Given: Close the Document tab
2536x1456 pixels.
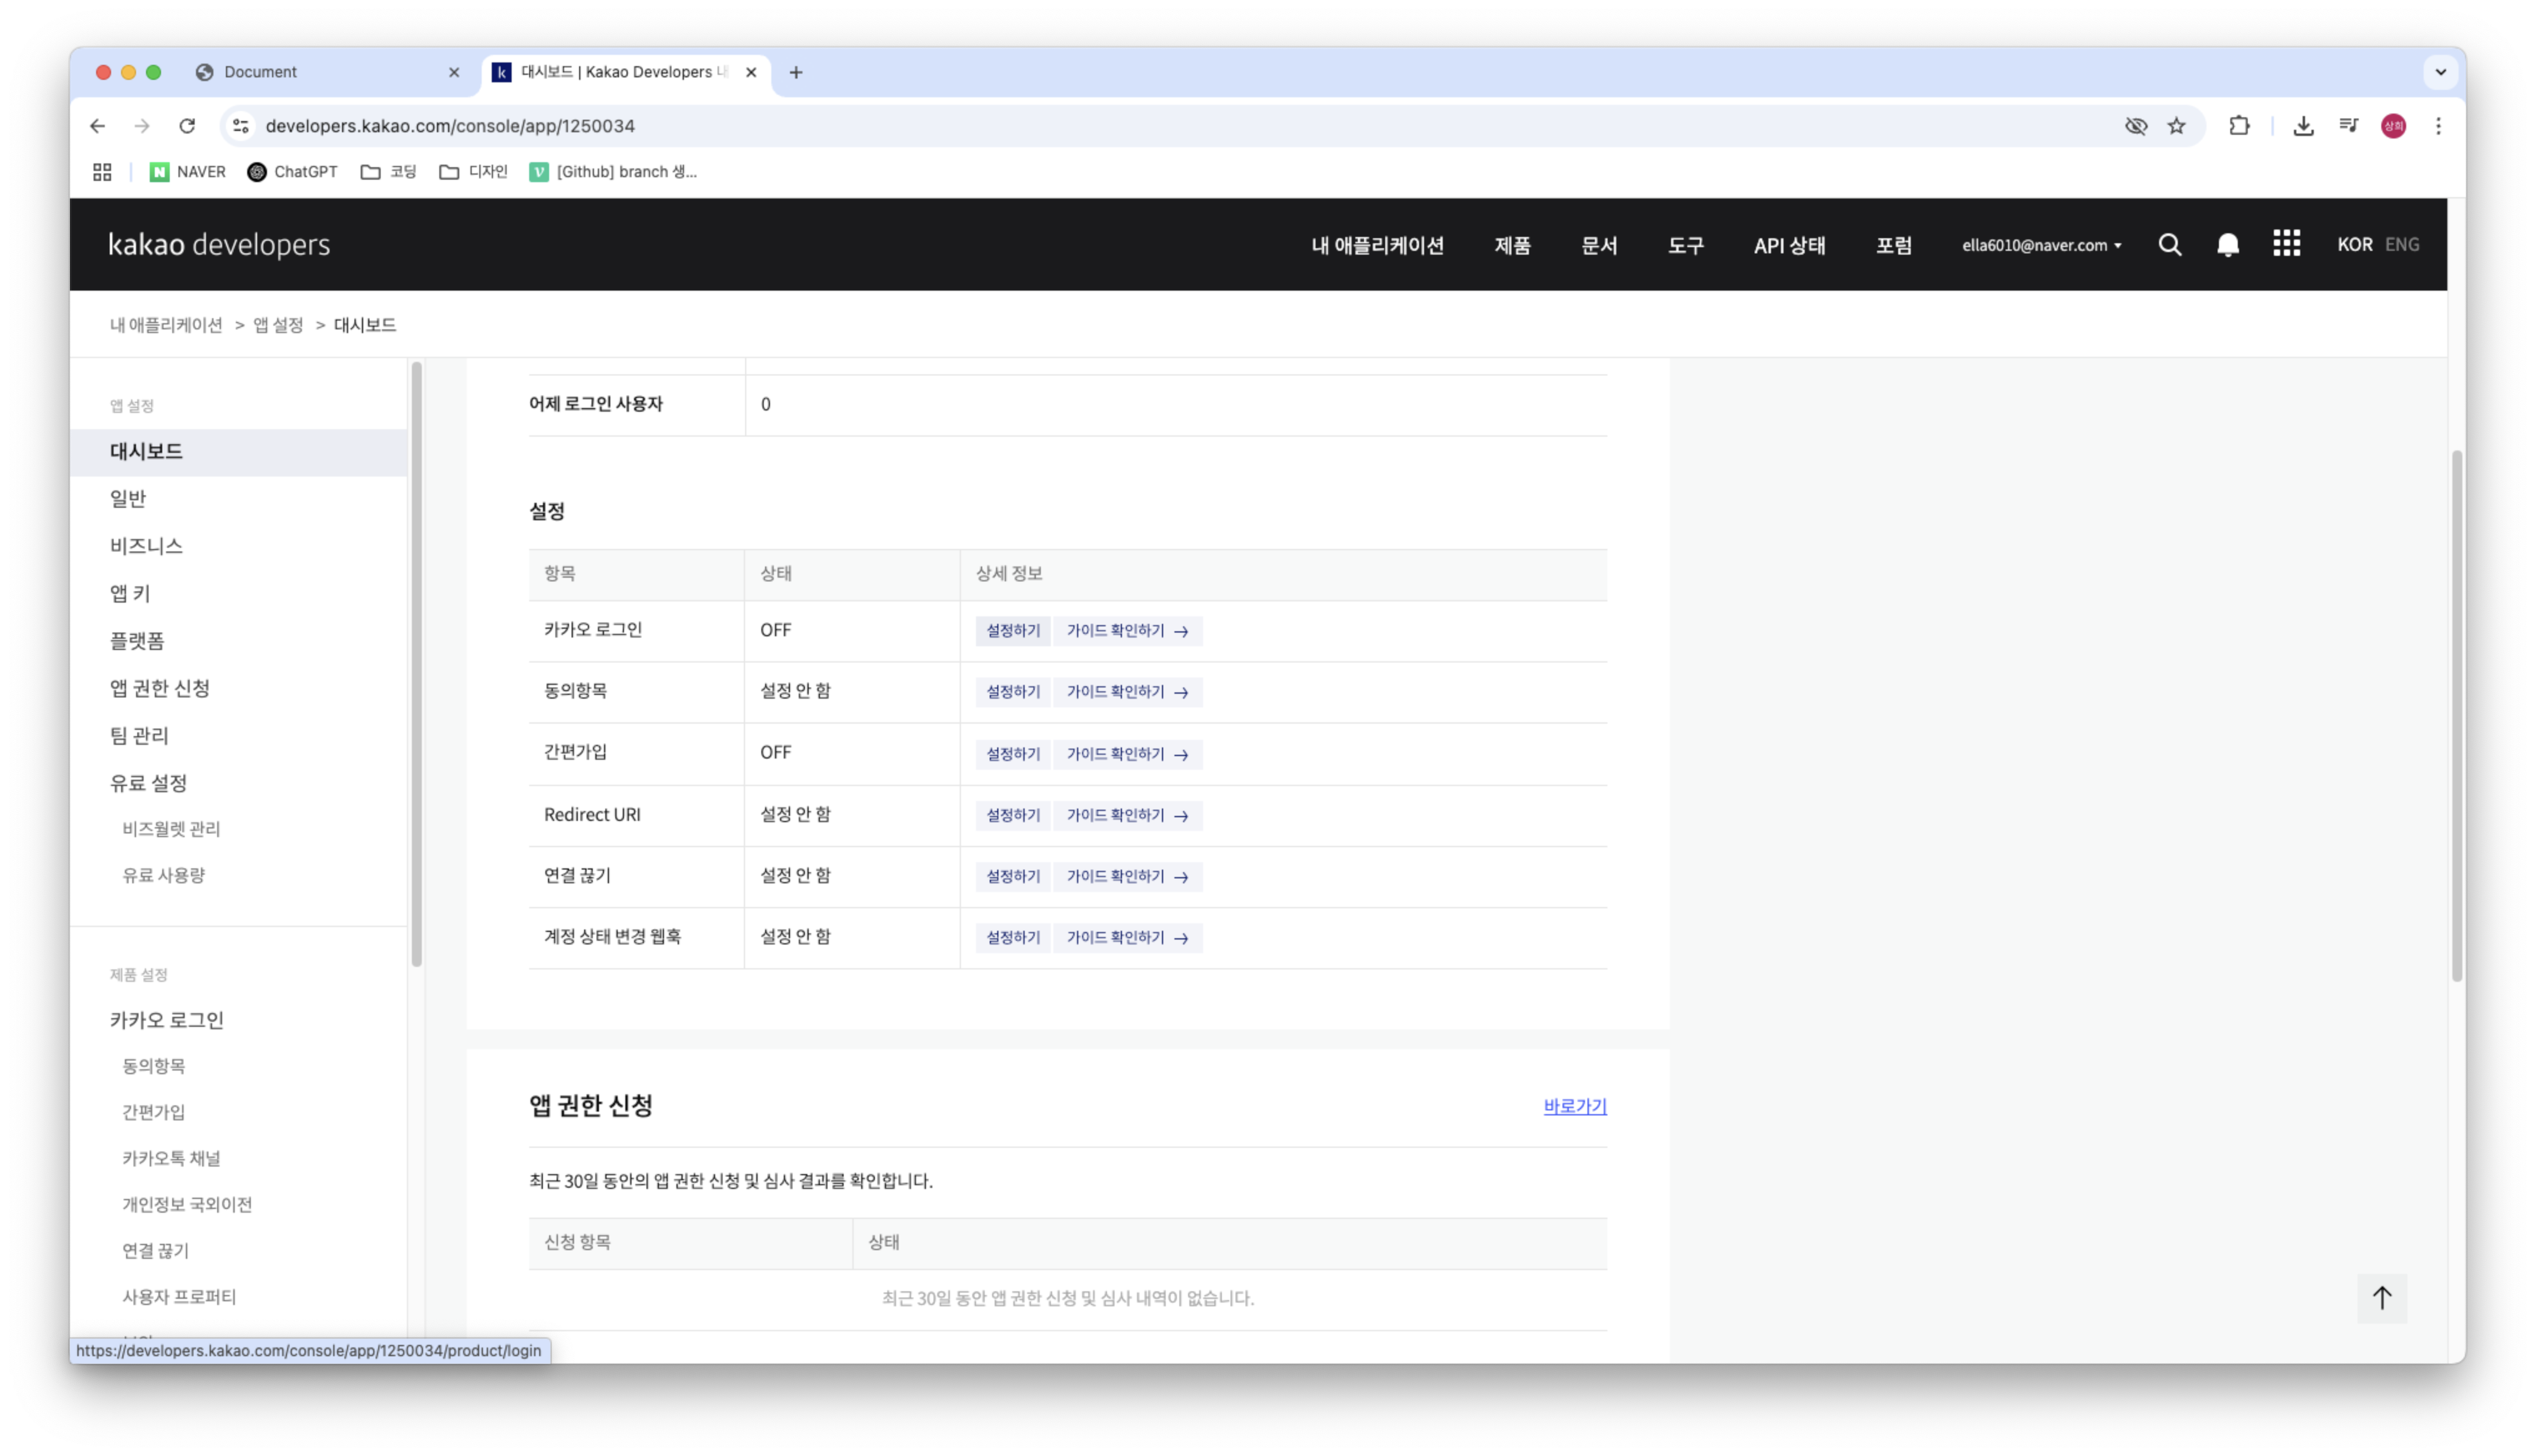Looking at the screenshot, I should (454, 72).
